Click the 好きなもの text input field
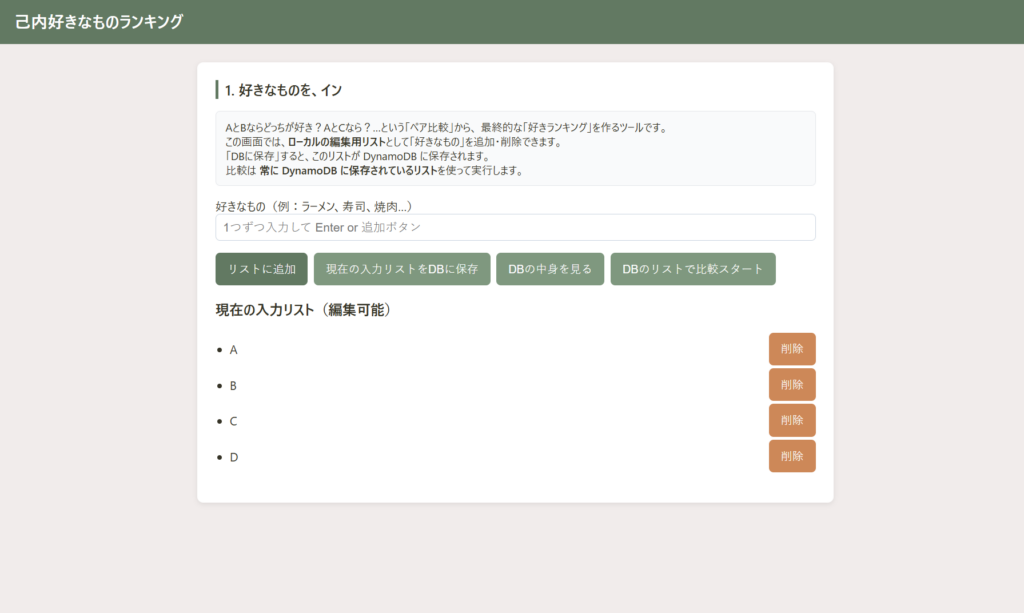The image size is (1024, 613). pyautogui.click(x=515, y=227)
